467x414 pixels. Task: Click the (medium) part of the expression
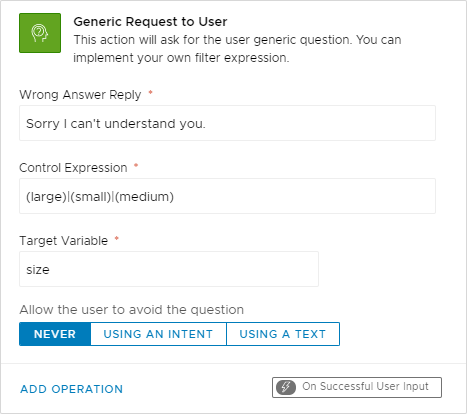[x=145, y=197]
